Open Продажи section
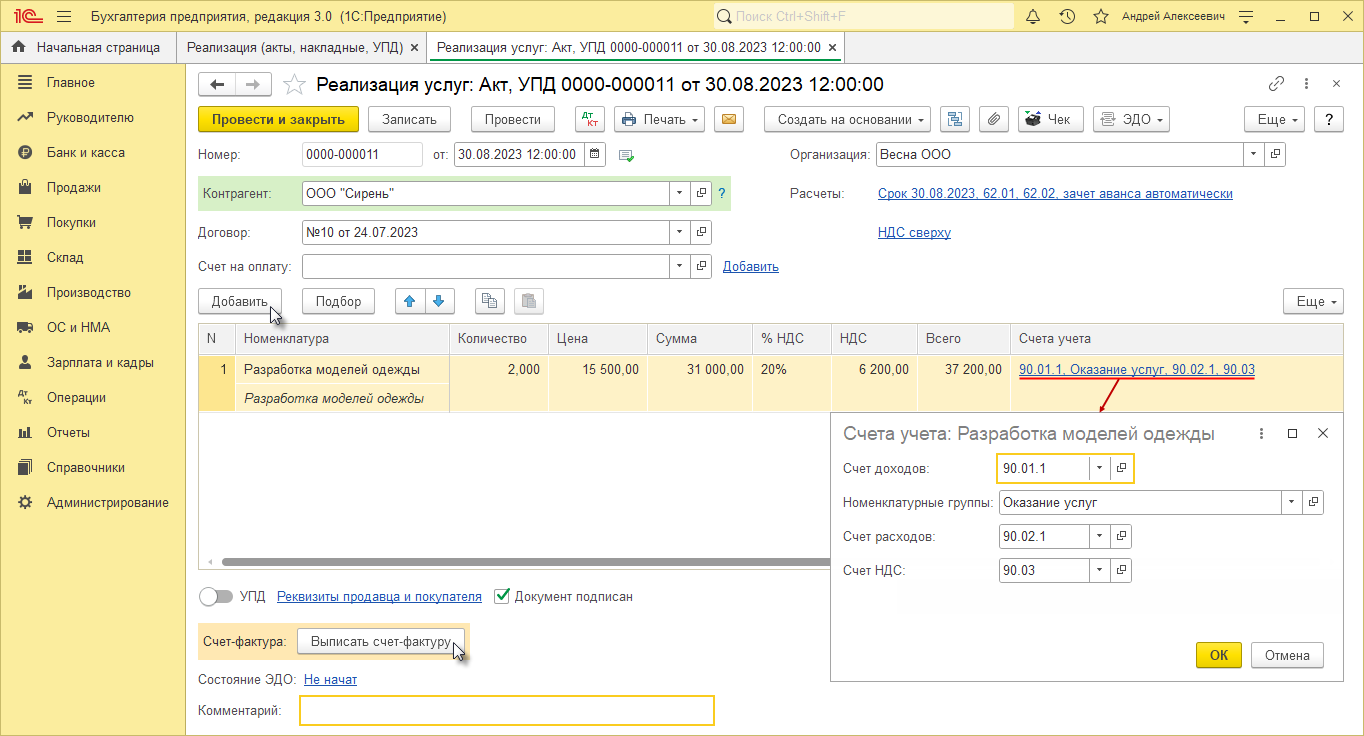The height and width of the screenshot is (736, 1364). coord(74,187)
